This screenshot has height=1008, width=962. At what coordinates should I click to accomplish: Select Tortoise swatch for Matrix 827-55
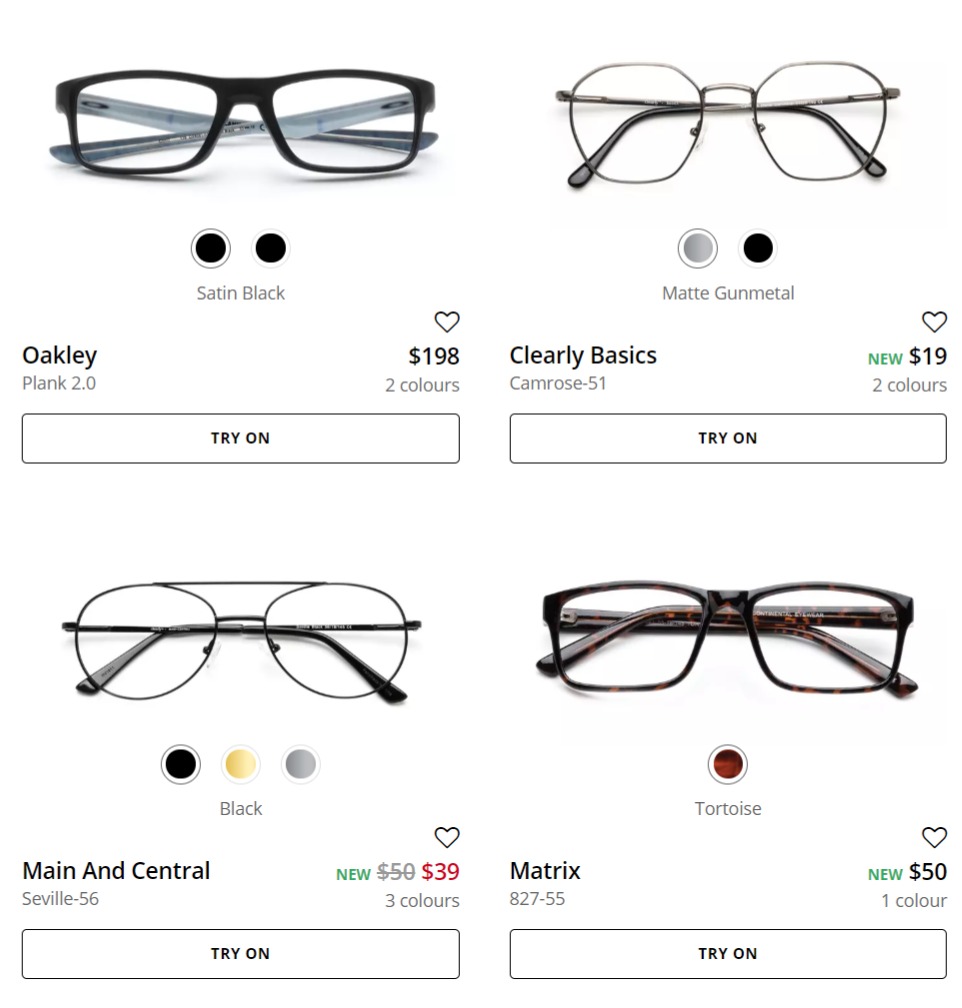tap(728, 764)
